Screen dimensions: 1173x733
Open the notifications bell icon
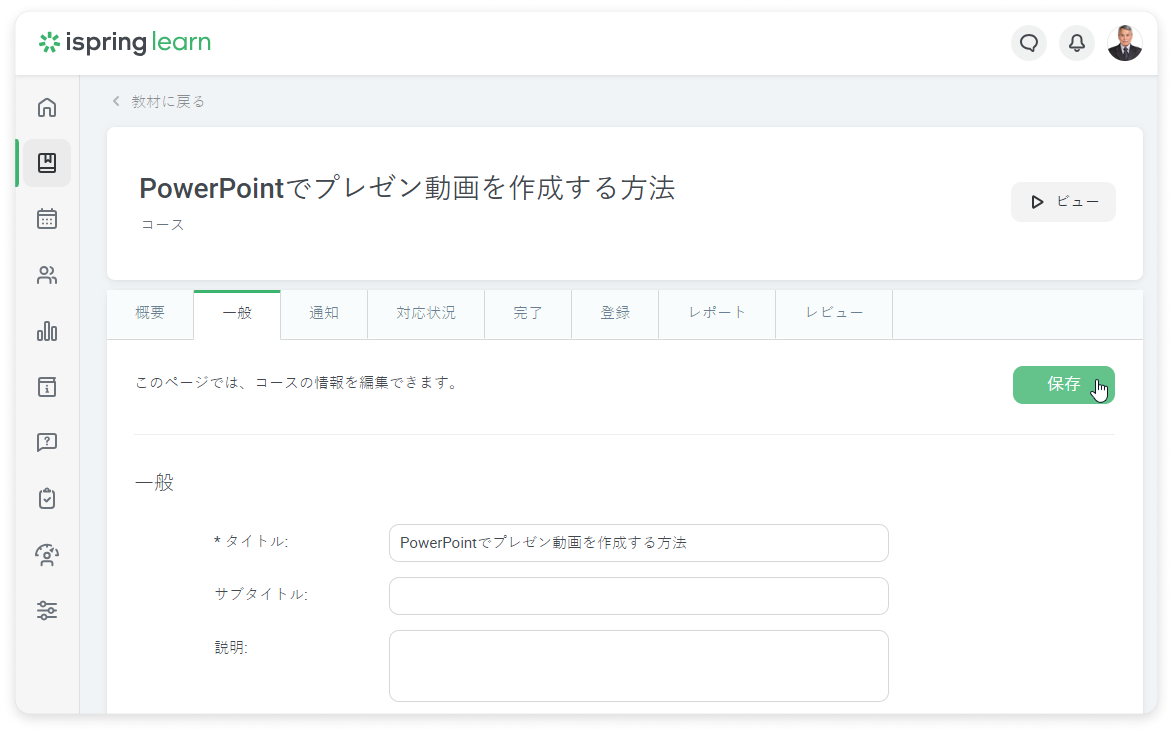click(1077, 43)
